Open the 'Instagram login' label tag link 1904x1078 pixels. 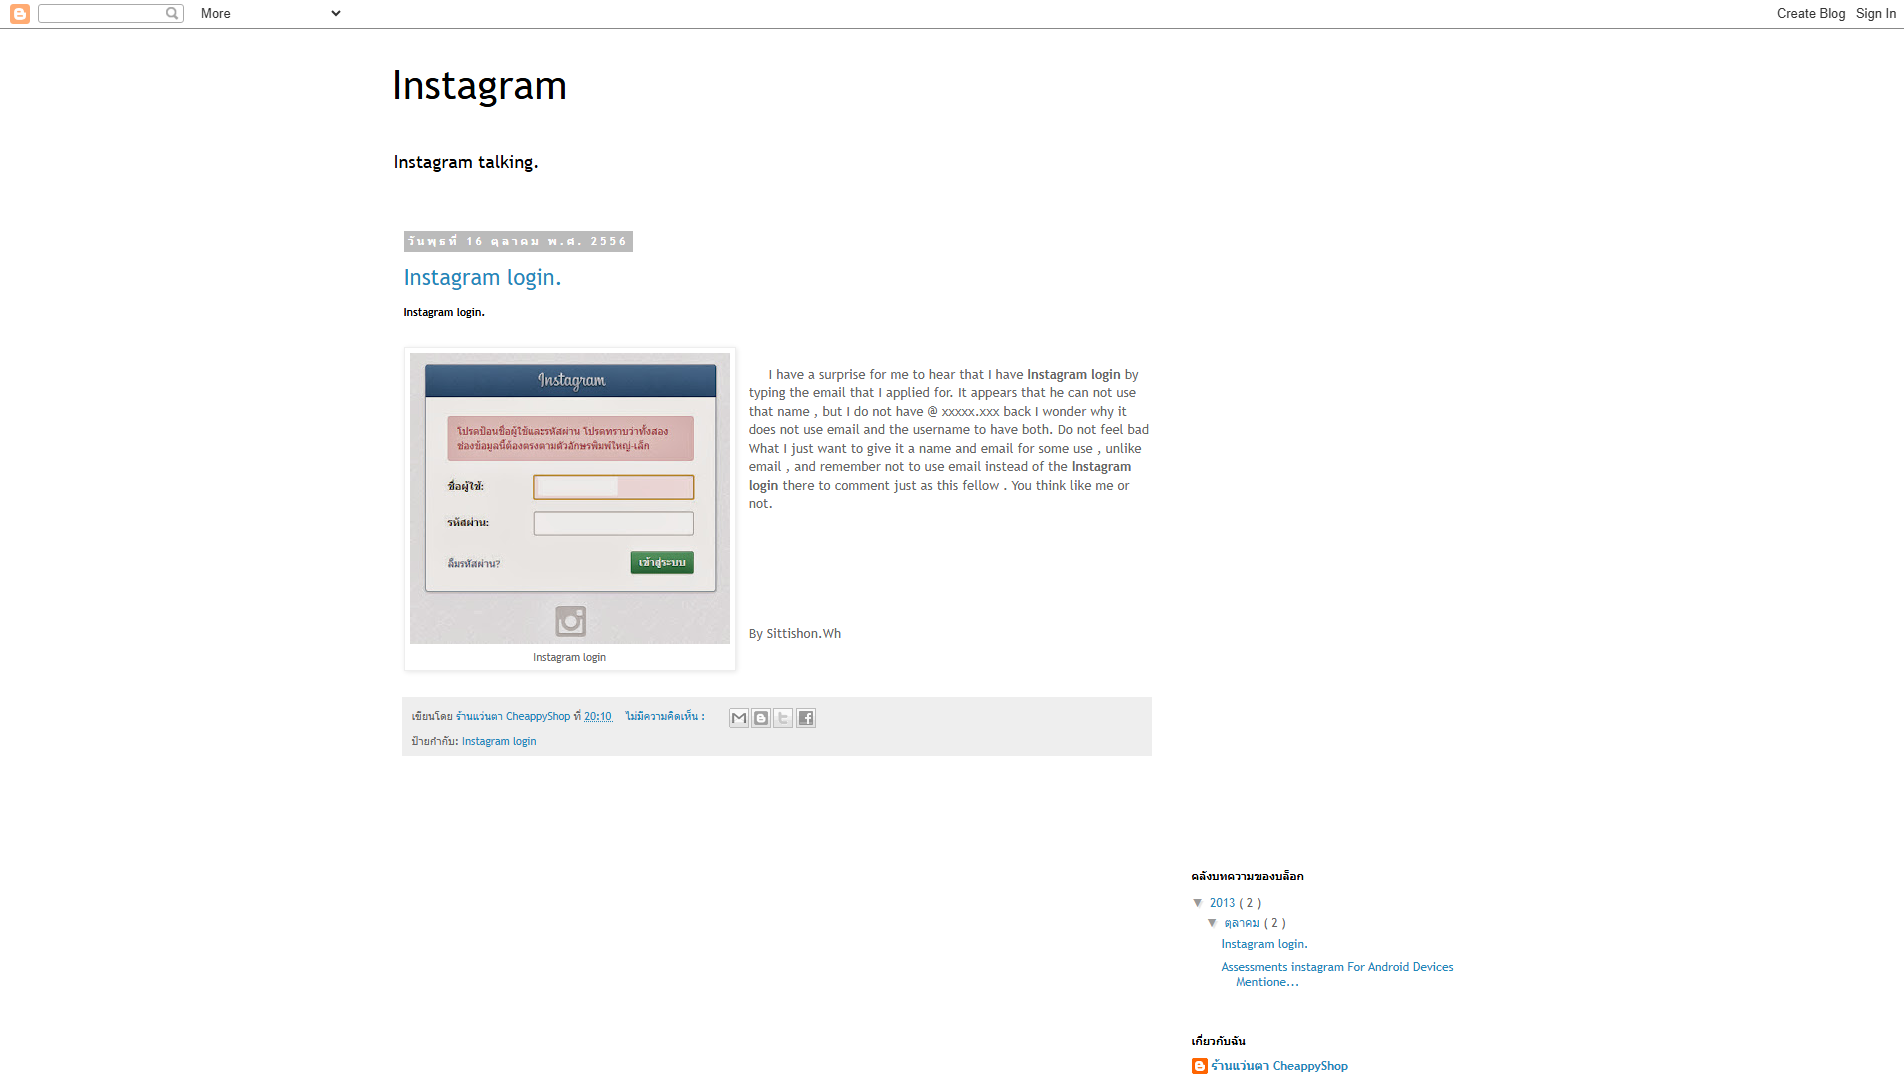coord(499,741)
